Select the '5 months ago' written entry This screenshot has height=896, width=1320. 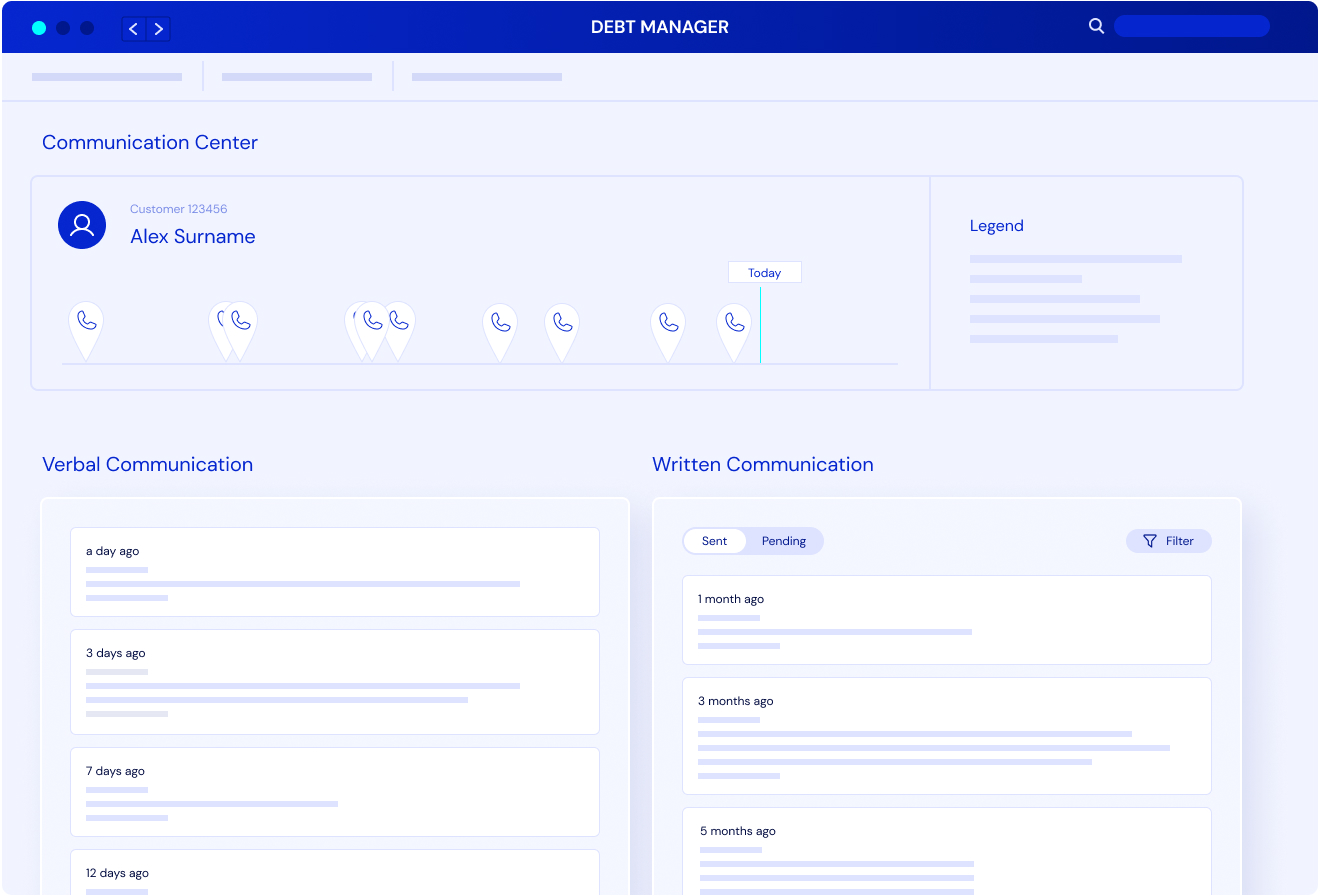tap(946, 850)
